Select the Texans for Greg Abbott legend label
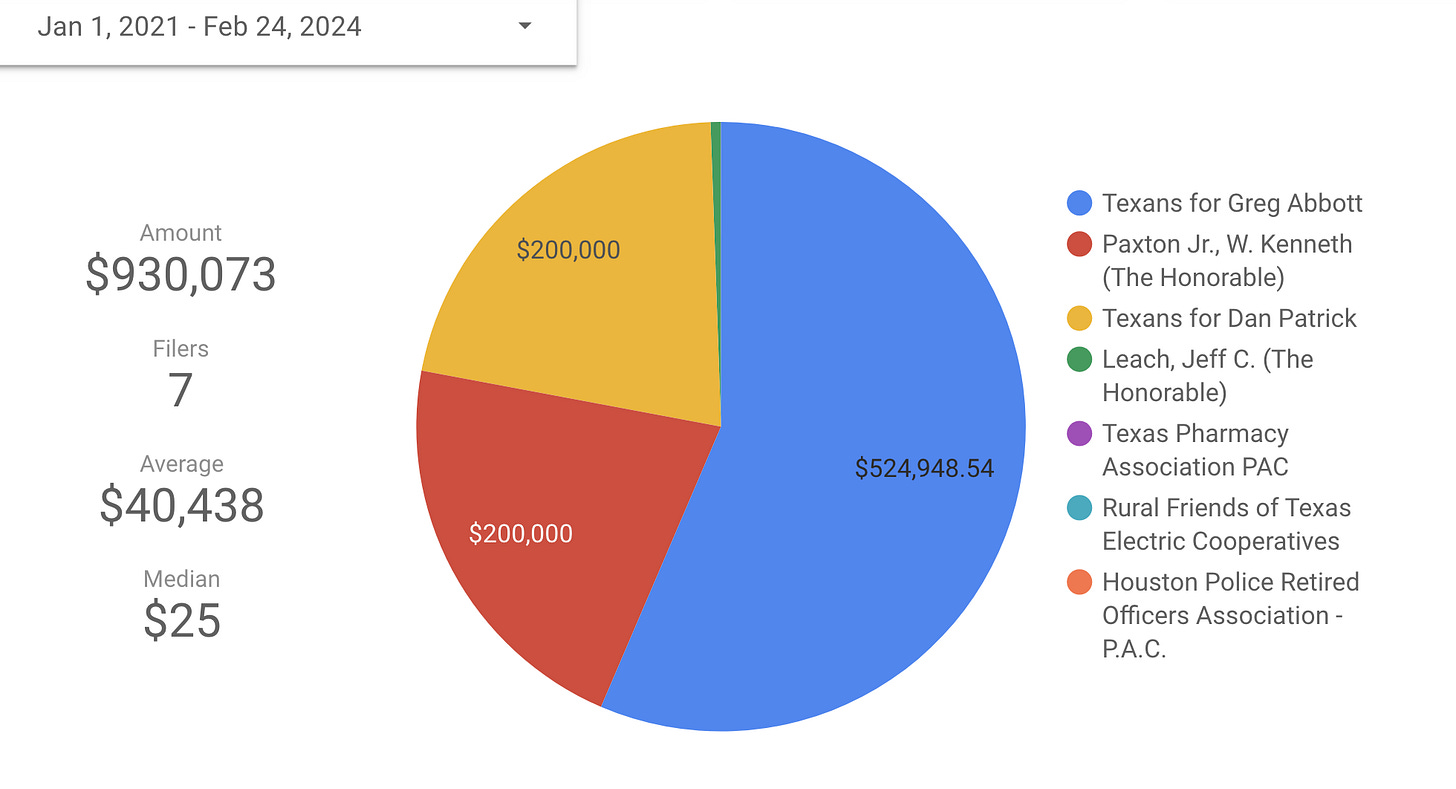 tap(1232, 203)
